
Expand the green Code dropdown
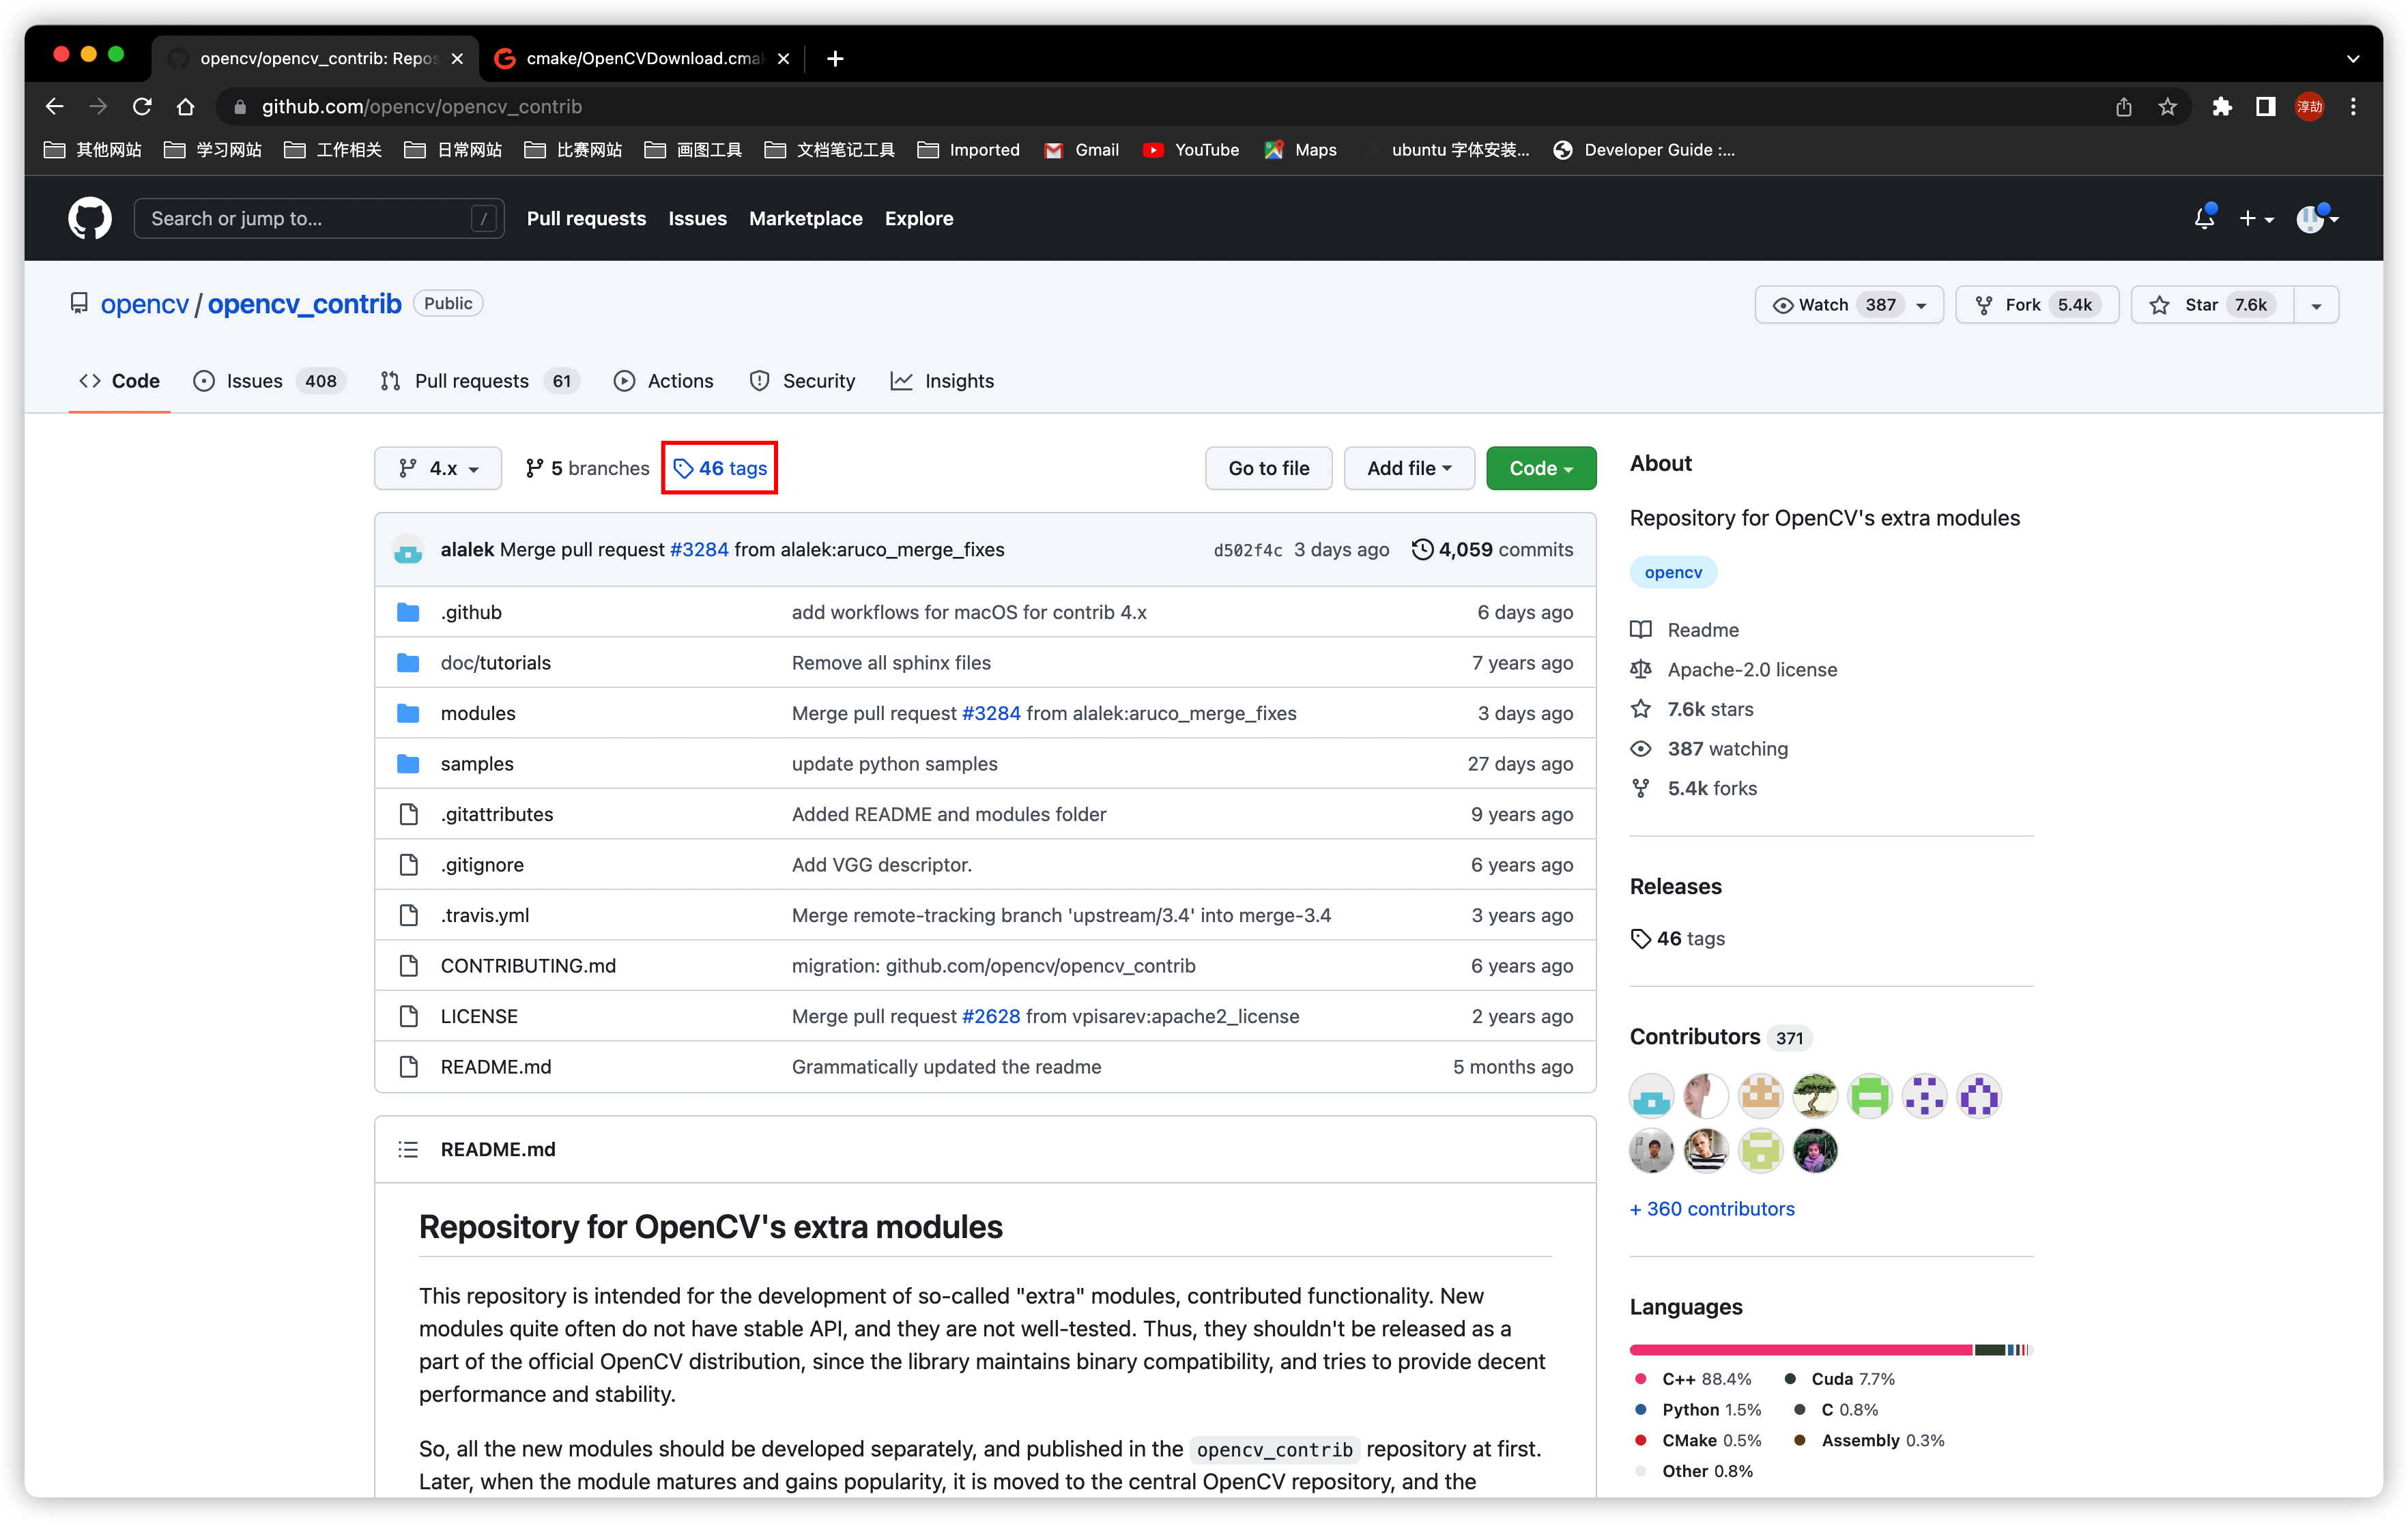coord(1540,468)
